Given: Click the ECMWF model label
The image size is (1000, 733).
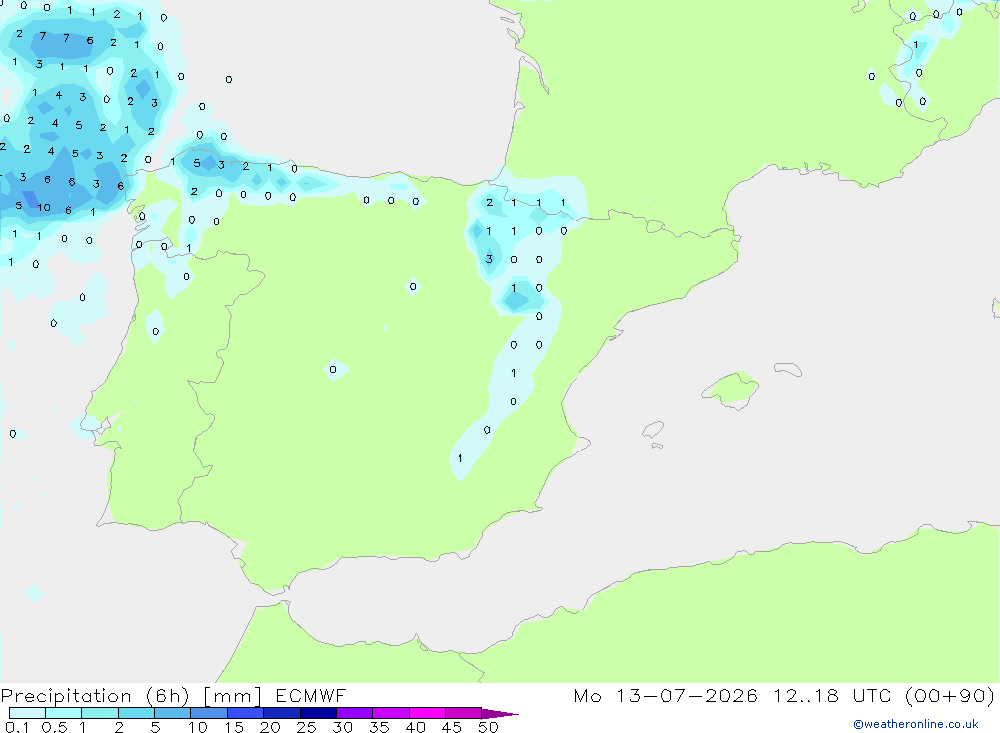Looking at the screenshot, I should tap(311, 695).
